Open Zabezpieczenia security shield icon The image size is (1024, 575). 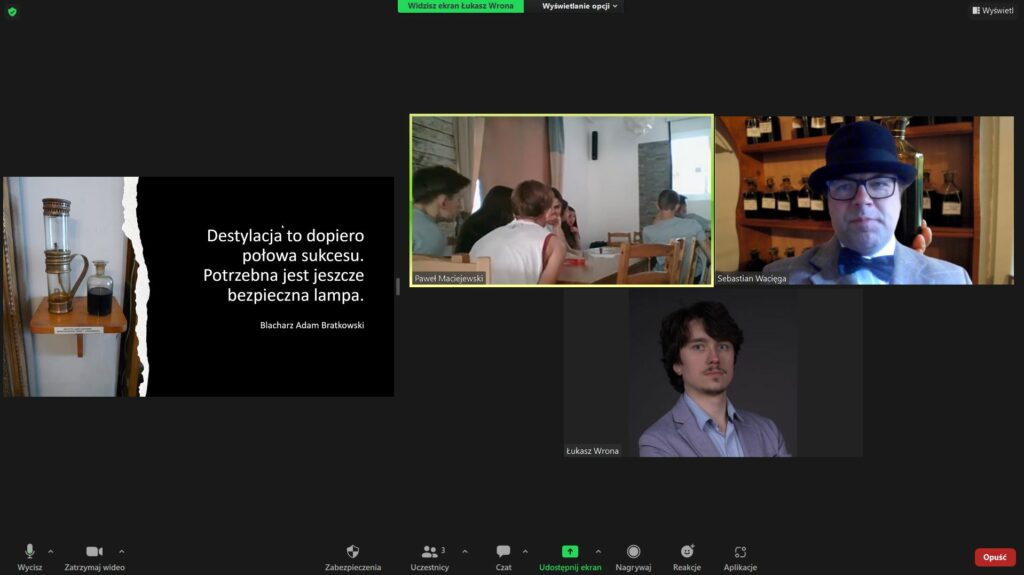353,552
